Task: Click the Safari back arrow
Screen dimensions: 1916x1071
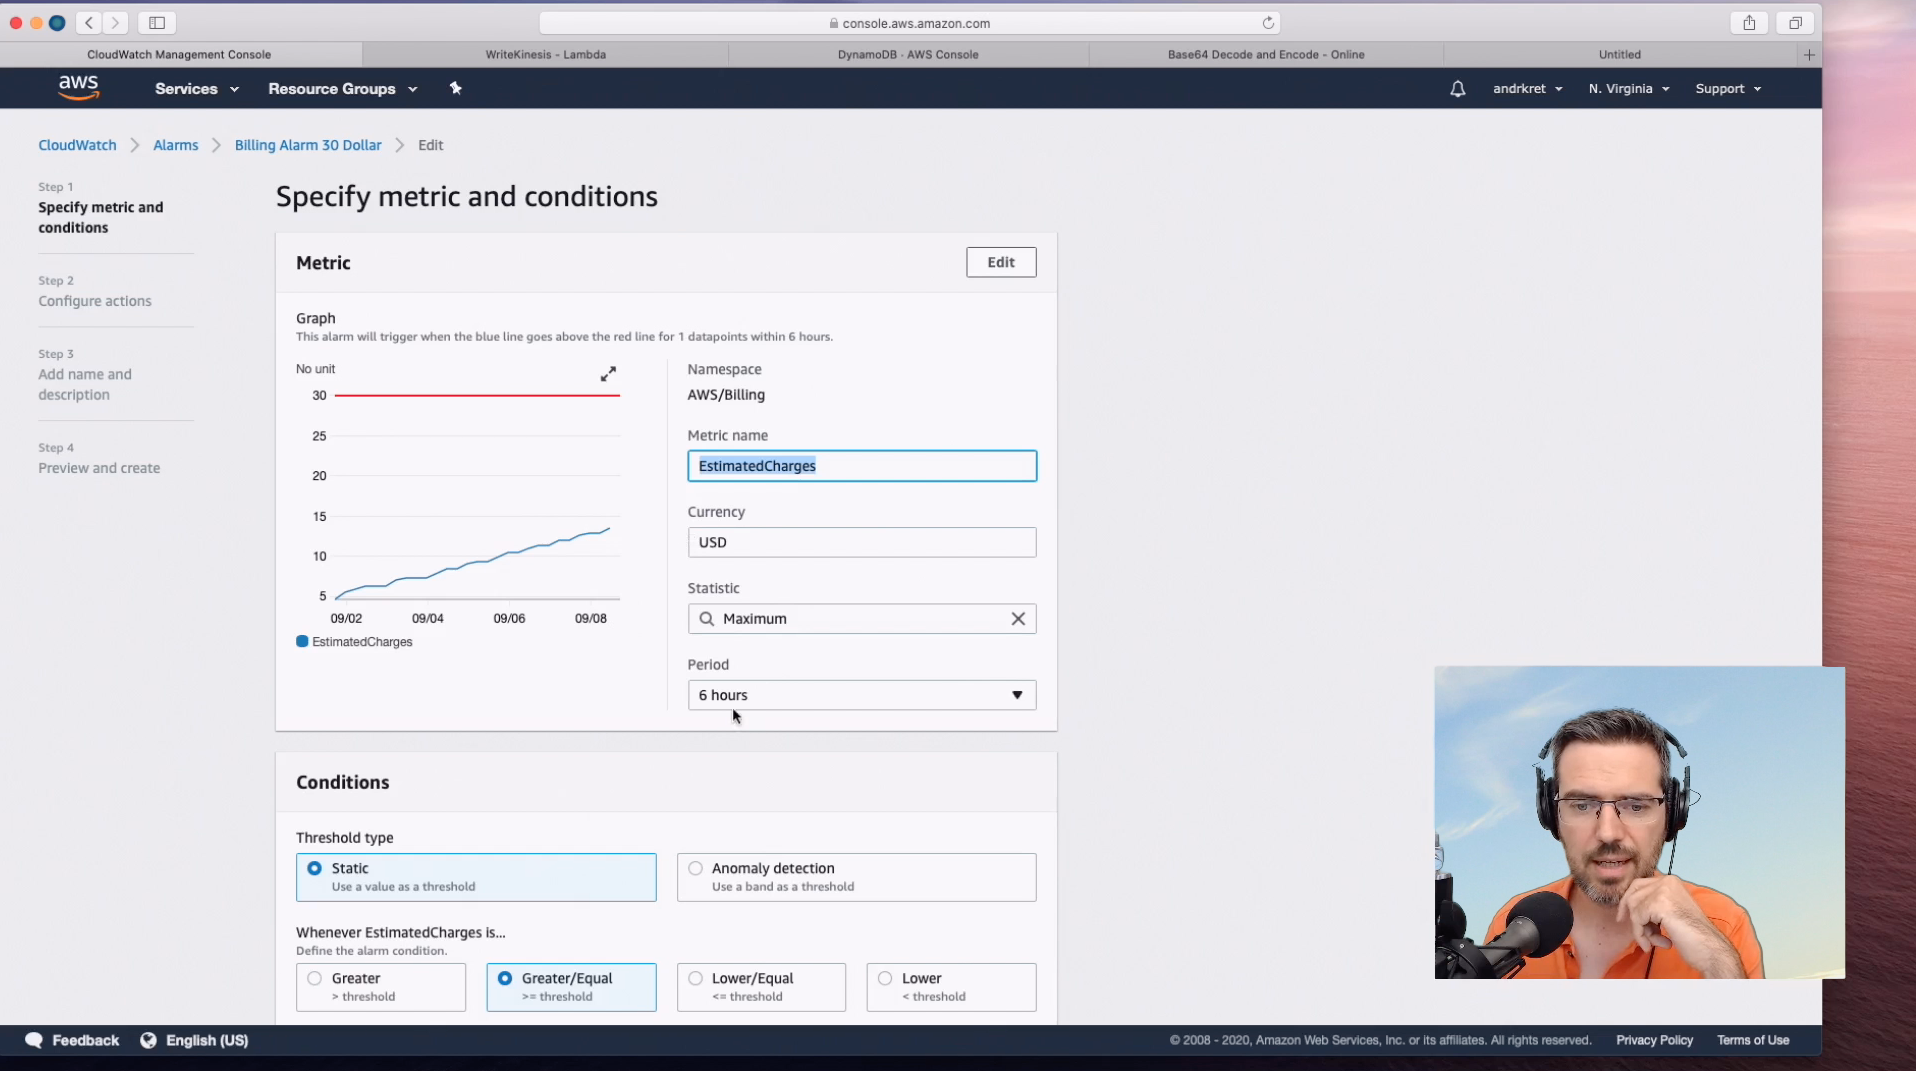Action: tap(89, 22)
